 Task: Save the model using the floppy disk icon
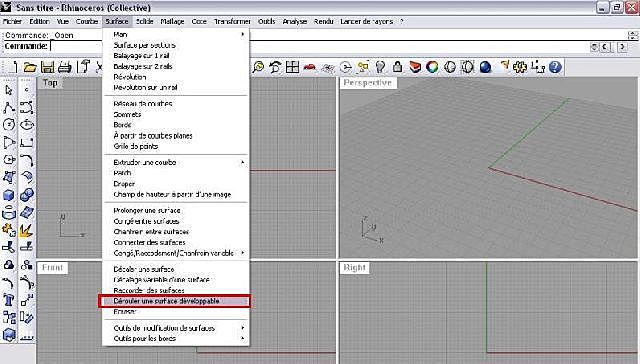[x=48, y=67]
